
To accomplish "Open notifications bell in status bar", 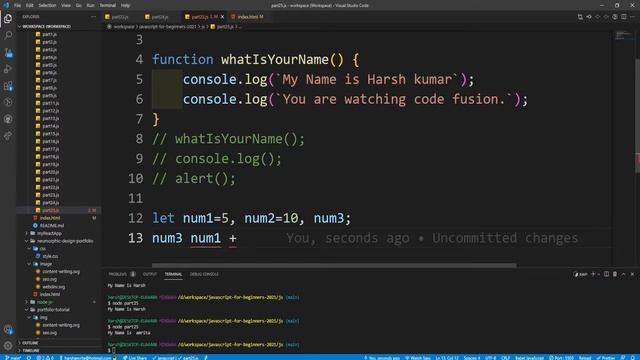I will (x=632, y=358).
